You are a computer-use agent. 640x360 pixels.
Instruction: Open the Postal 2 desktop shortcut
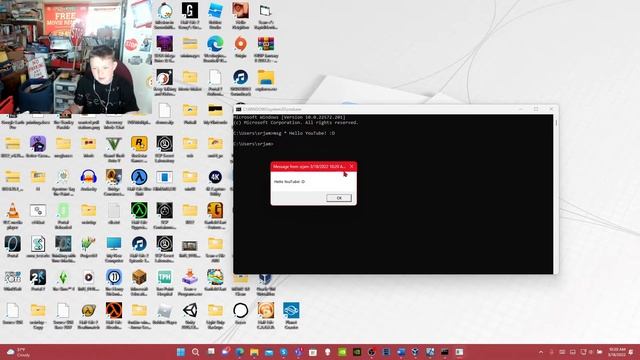pyautogui.click(x=38, y=280)
